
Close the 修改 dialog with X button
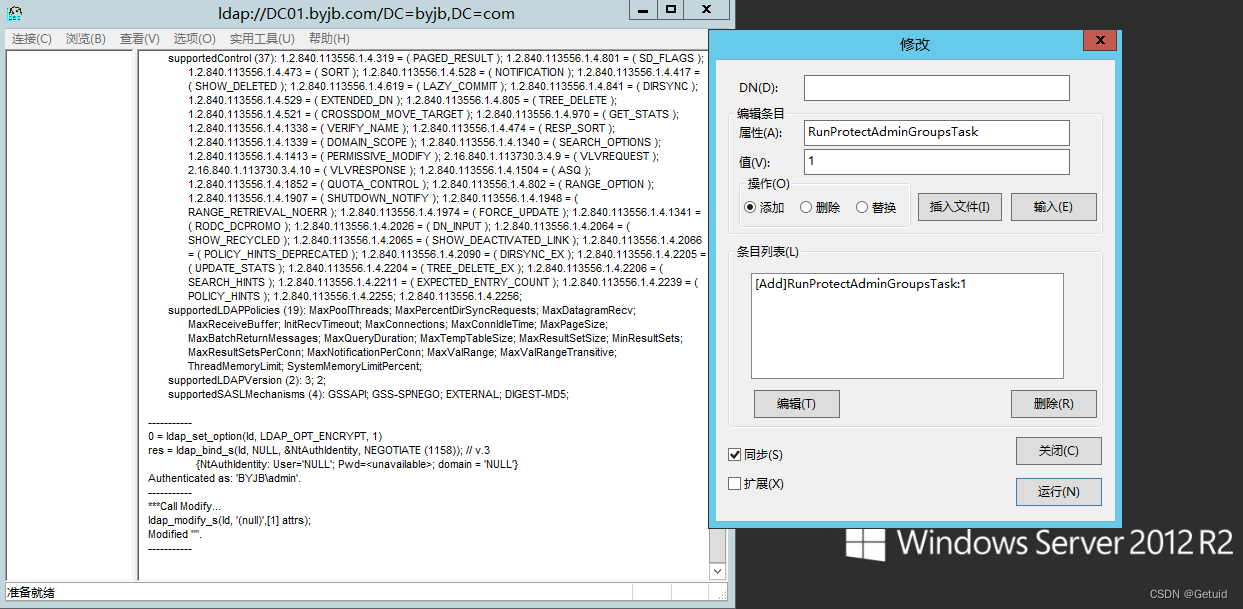[x=1100, y=40]
